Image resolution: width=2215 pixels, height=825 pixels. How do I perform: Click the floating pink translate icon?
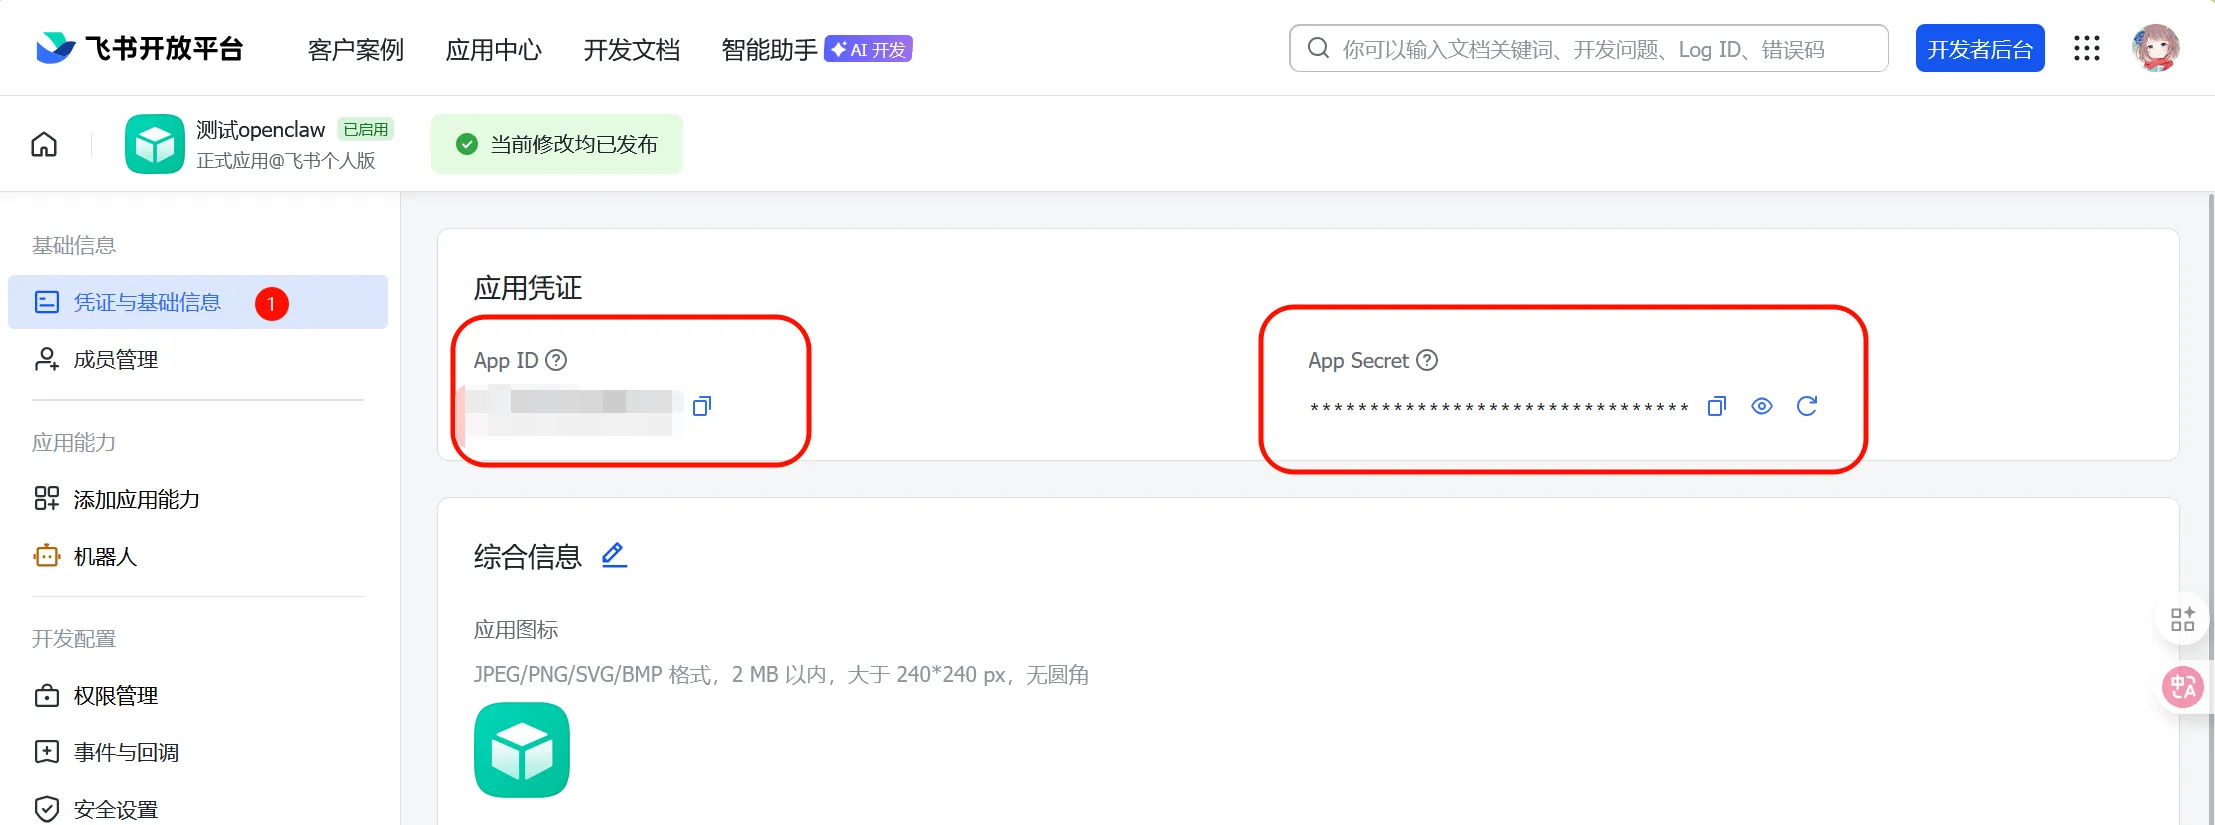2183,687
